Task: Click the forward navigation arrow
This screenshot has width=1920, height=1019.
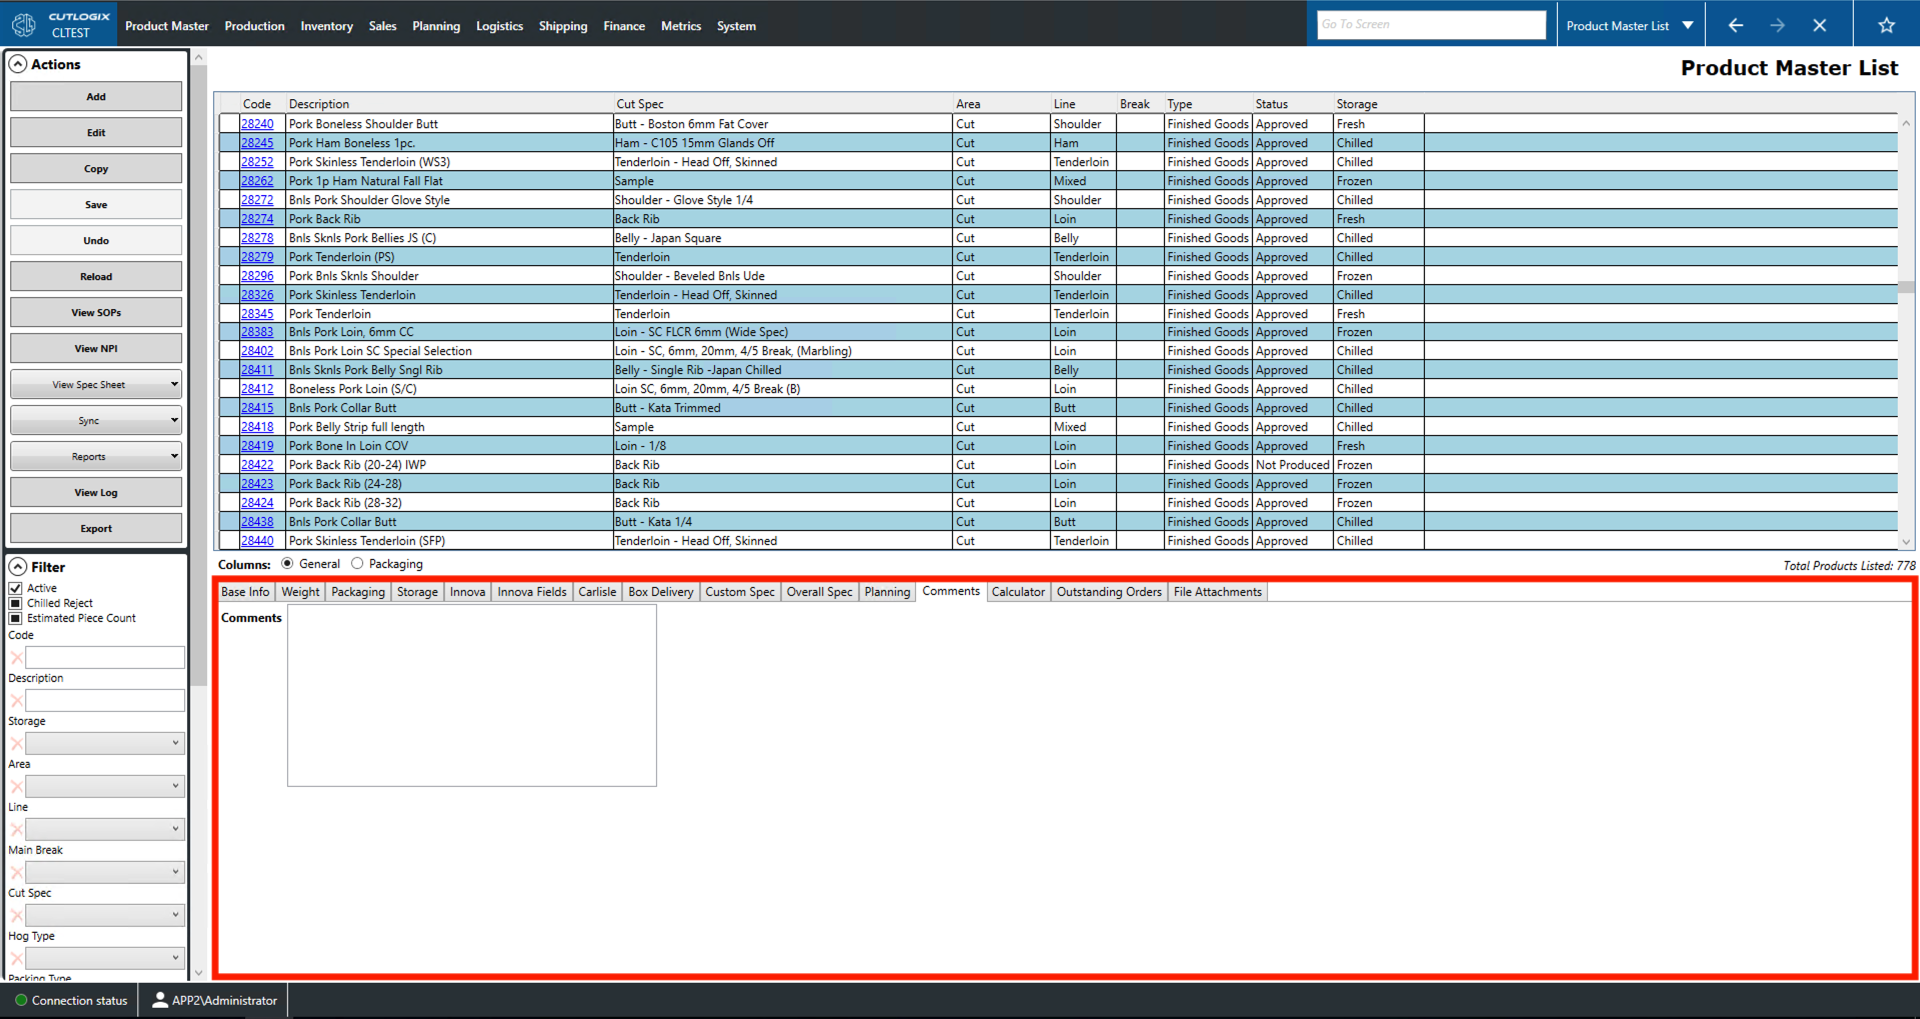Action: pos(1778,23)
